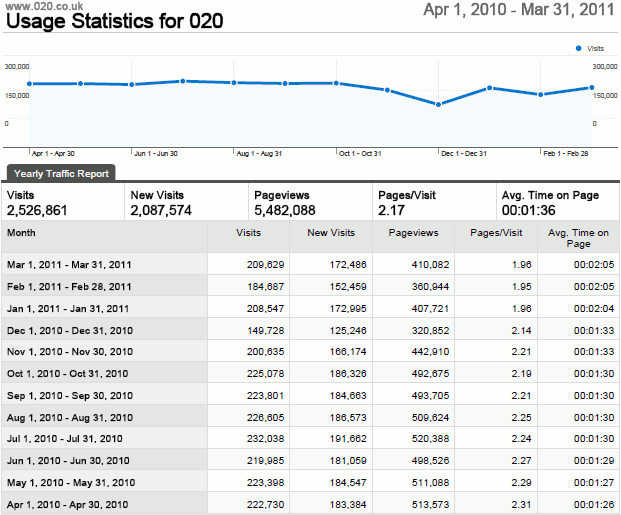Click the chart data point above Oct 1 - Oct 31
The height and width of the screenshot is (515, 621).
336,83
